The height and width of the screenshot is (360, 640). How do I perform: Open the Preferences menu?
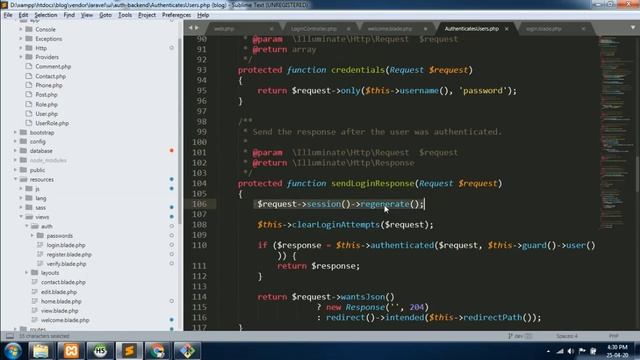(176, 15)
